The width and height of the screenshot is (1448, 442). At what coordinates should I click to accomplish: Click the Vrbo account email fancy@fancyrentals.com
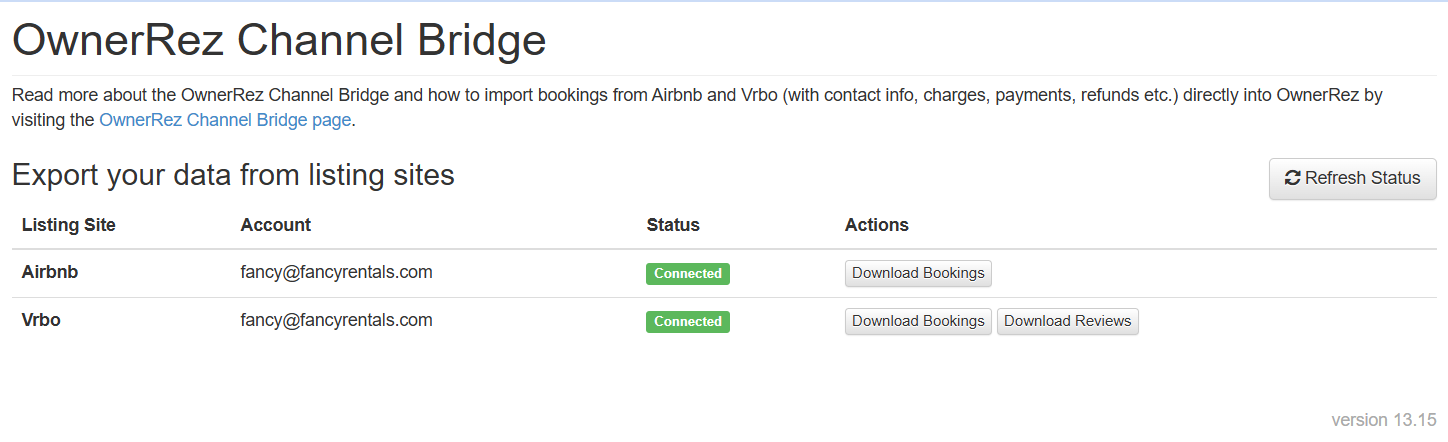(336, 320)
